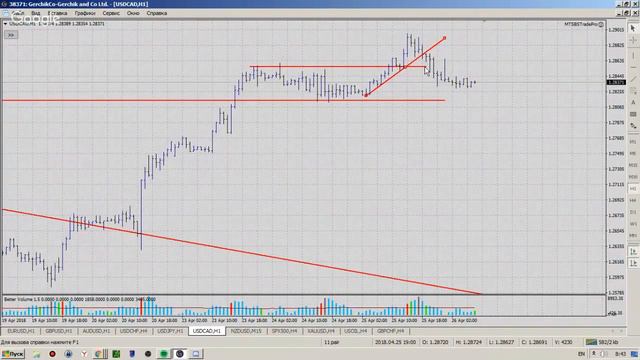The height and width of the screenshot is (360, 640).
Task: Open the Файл menu
Action: [x=18, y=13]
